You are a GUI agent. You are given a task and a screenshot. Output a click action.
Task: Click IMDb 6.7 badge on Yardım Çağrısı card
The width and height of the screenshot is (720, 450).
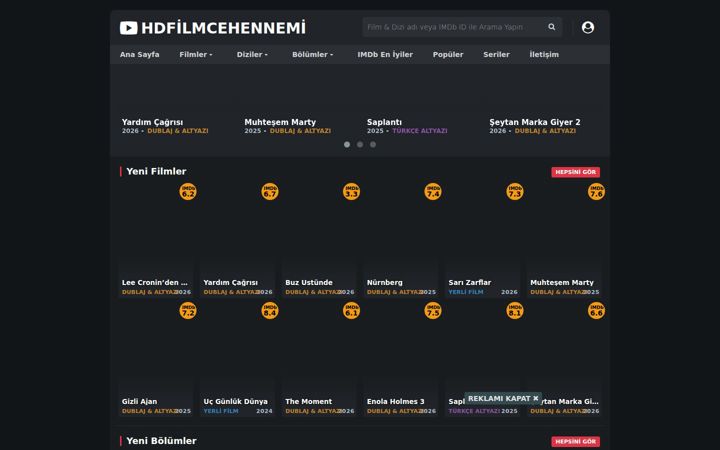click(x=270, y=191)
